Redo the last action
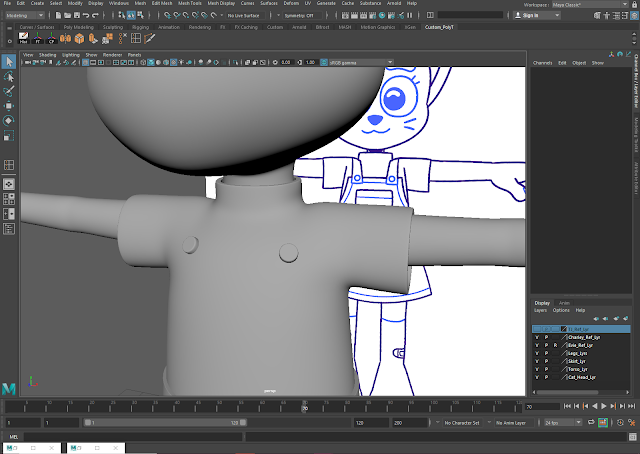The height and width of the screenshot is (454, 640). click(96, 16)
